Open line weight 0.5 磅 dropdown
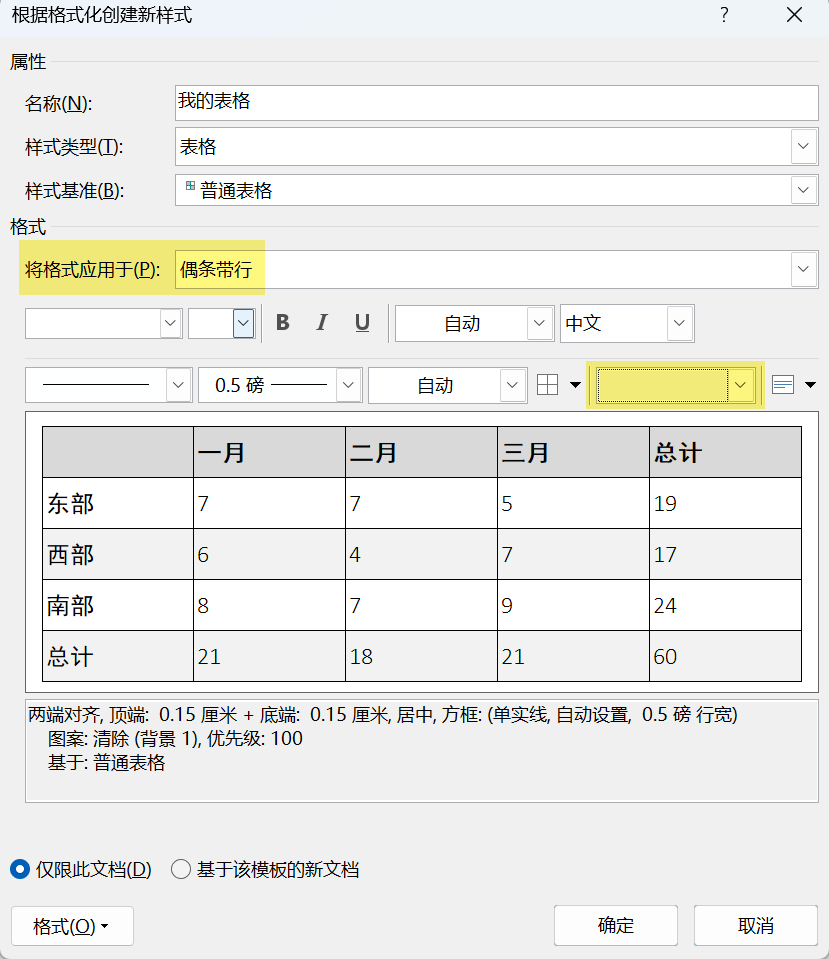Image resolution: width=829 pixels, height=959 pixels. coord(348,385)
